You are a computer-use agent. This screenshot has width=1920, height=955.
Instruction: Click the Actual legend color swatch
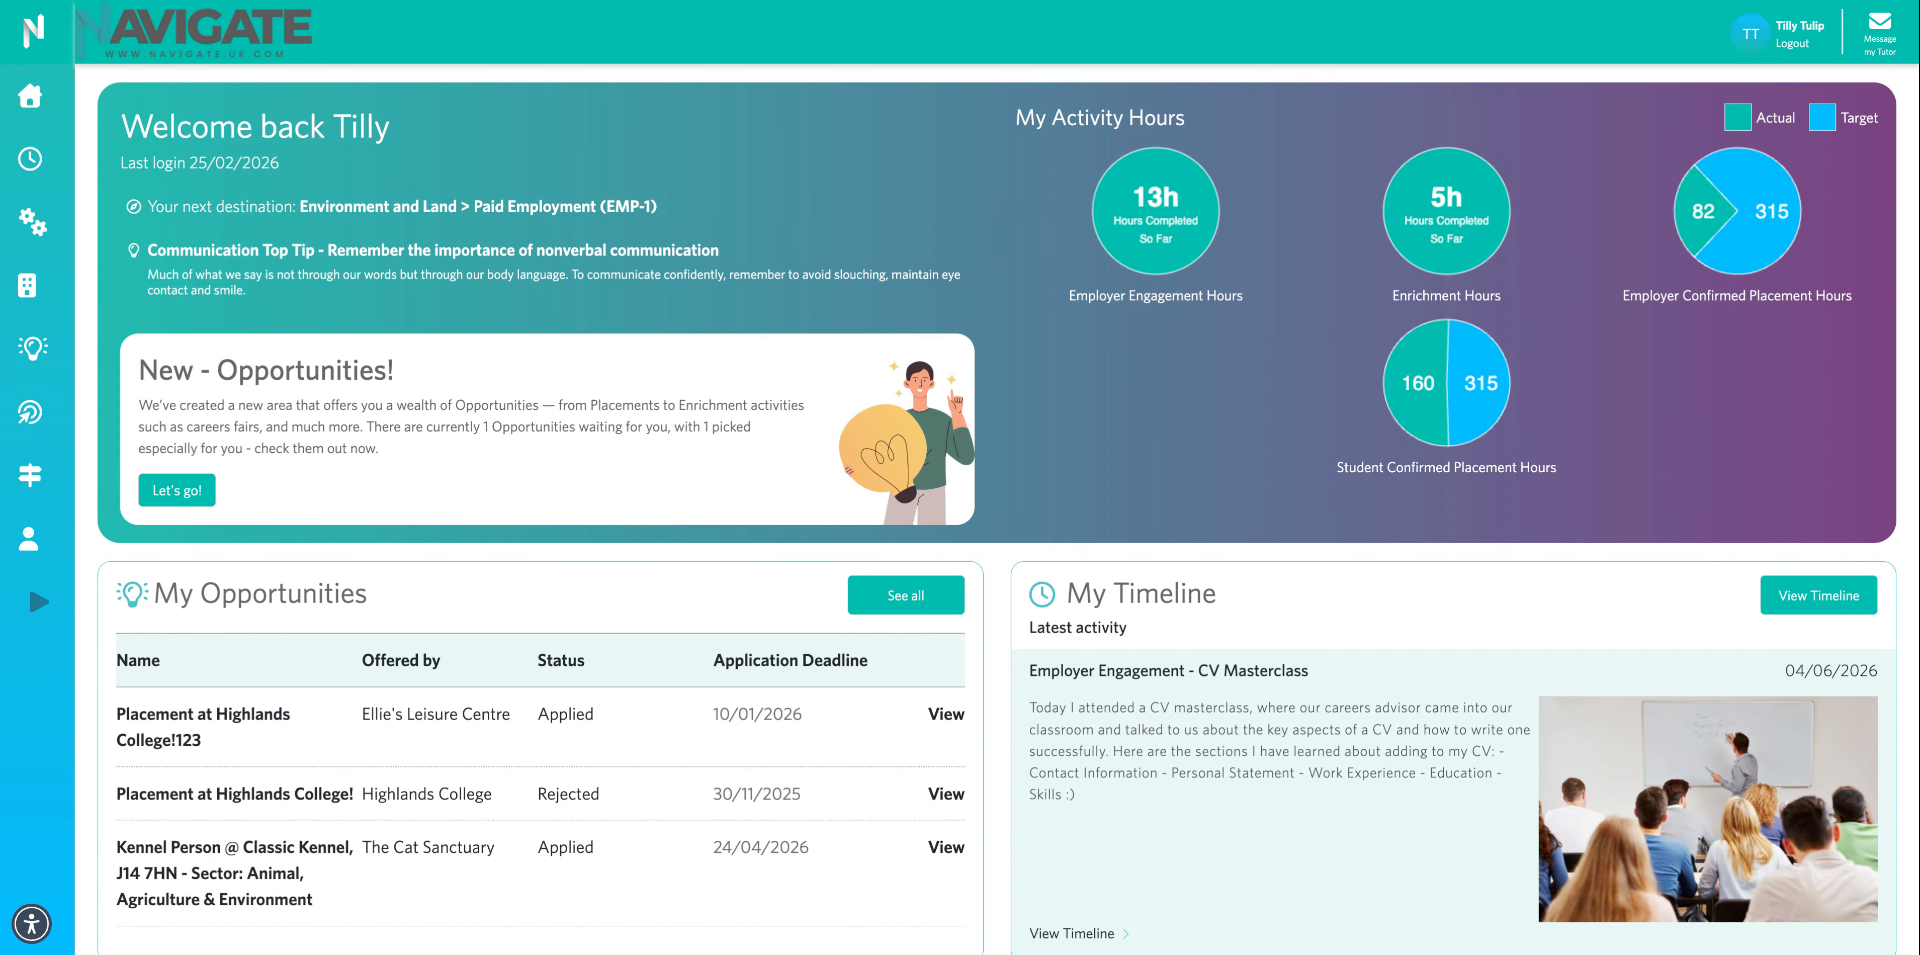click(1738, 117)
